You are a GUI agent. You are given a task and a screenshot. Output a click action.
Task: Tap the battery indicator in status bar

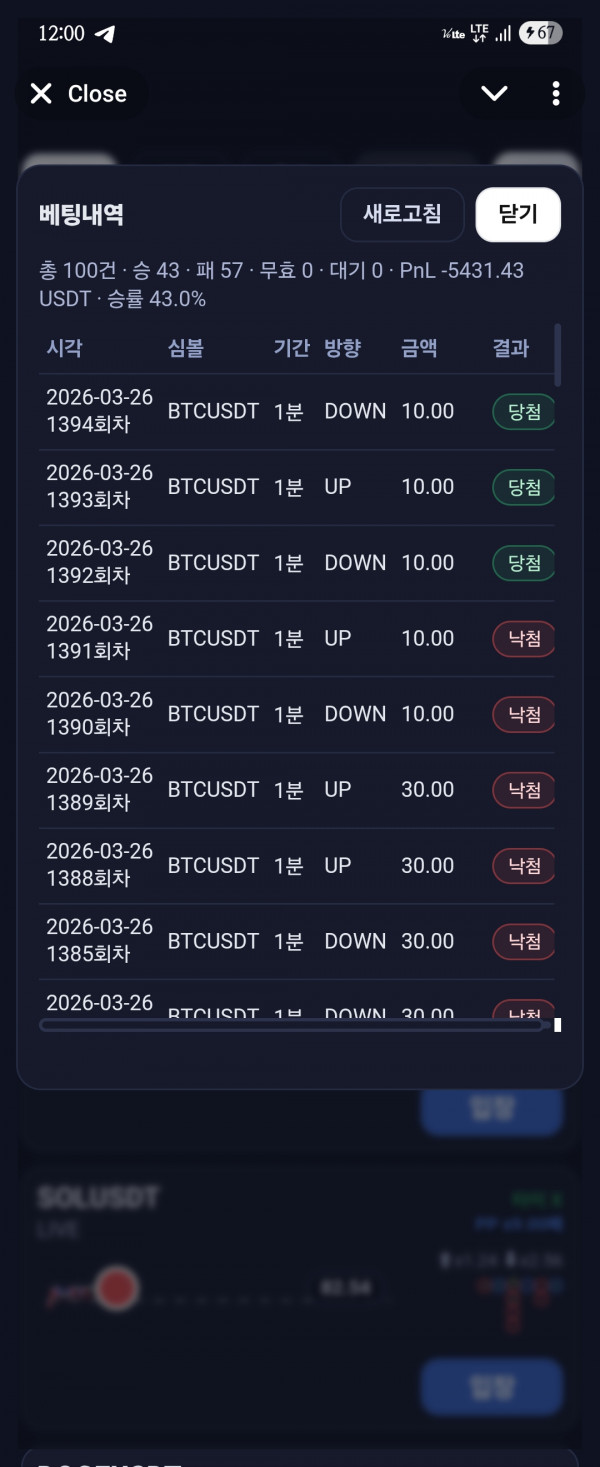point(542,34)
